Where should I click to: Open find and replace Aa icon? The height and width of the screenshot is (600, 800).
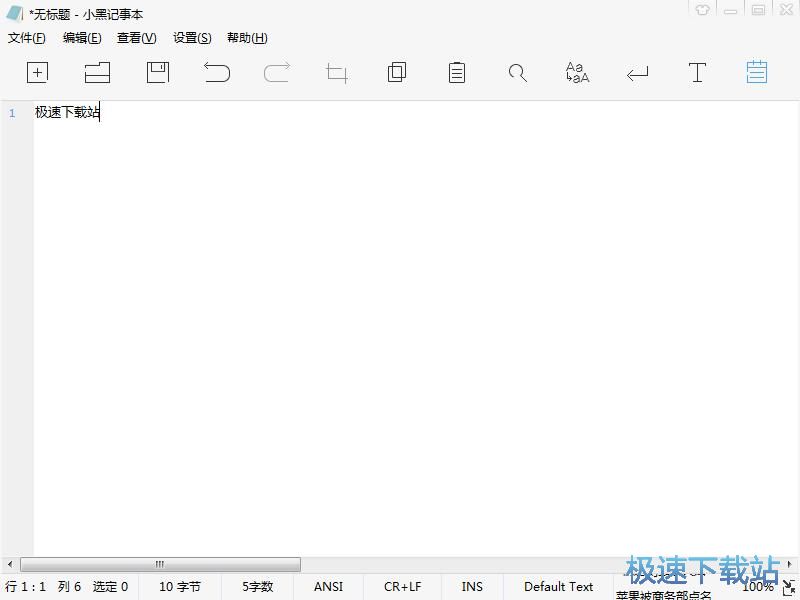coord(577,72)
